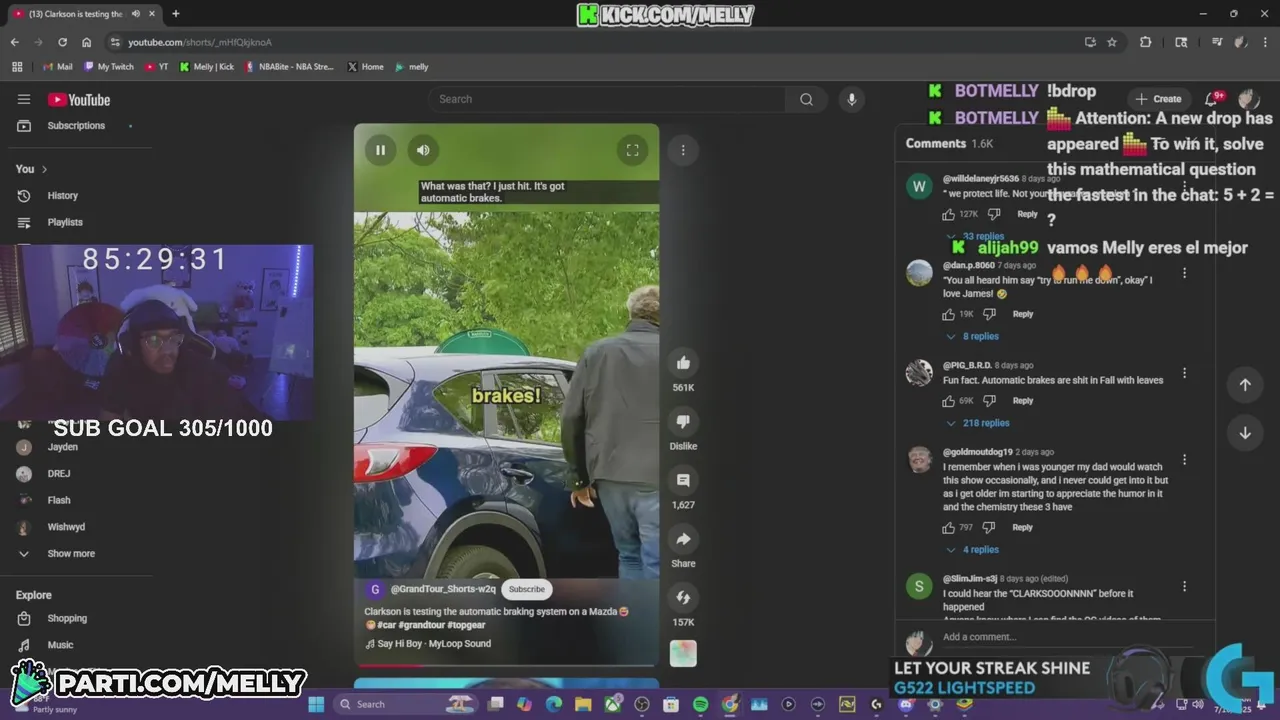Open Music under Explore
Image resolution: width=1280 pixels, height=720 pixels.
point(60,645)
